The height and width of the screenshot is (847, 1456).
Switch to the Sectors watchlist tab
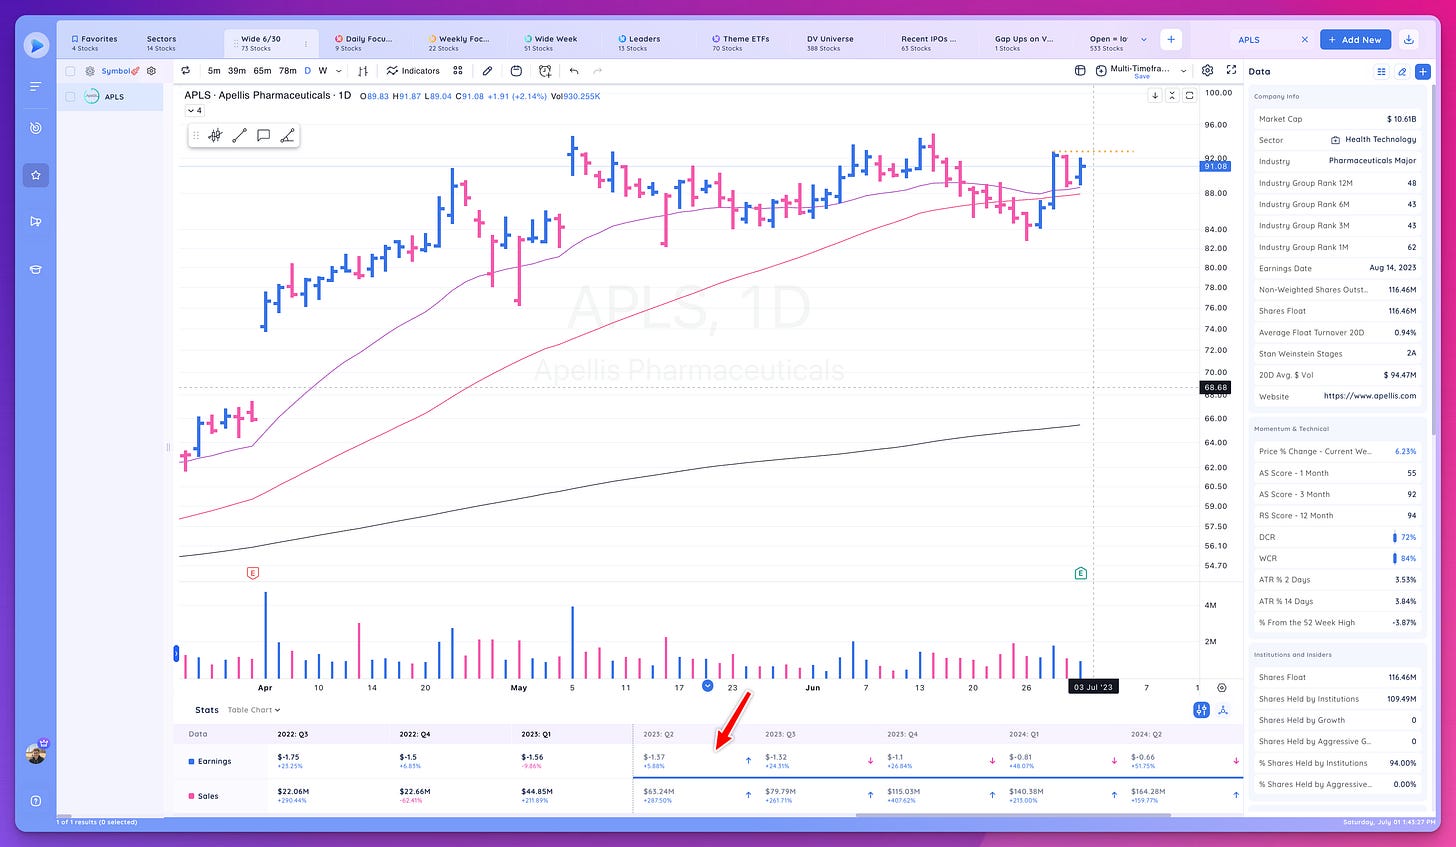pos(161,43)
